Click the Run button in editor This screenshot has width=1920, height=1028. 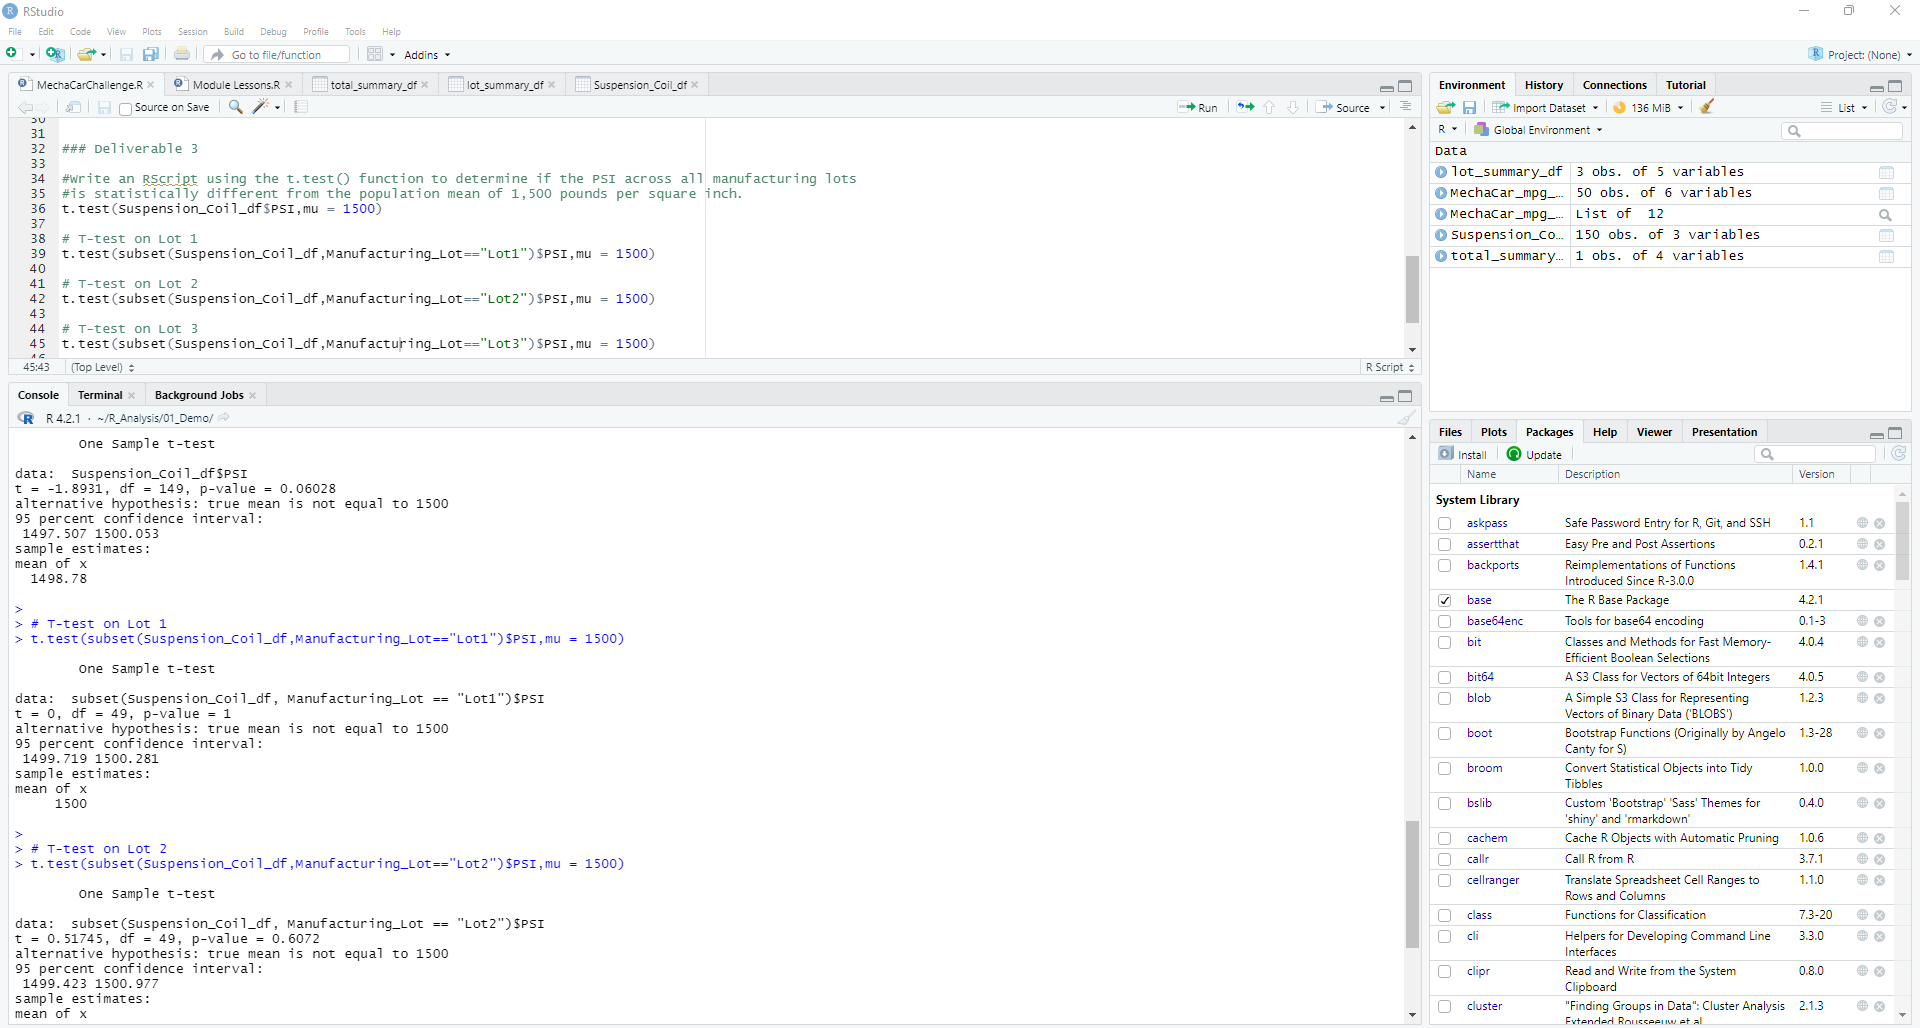(x=1197, y=107)
